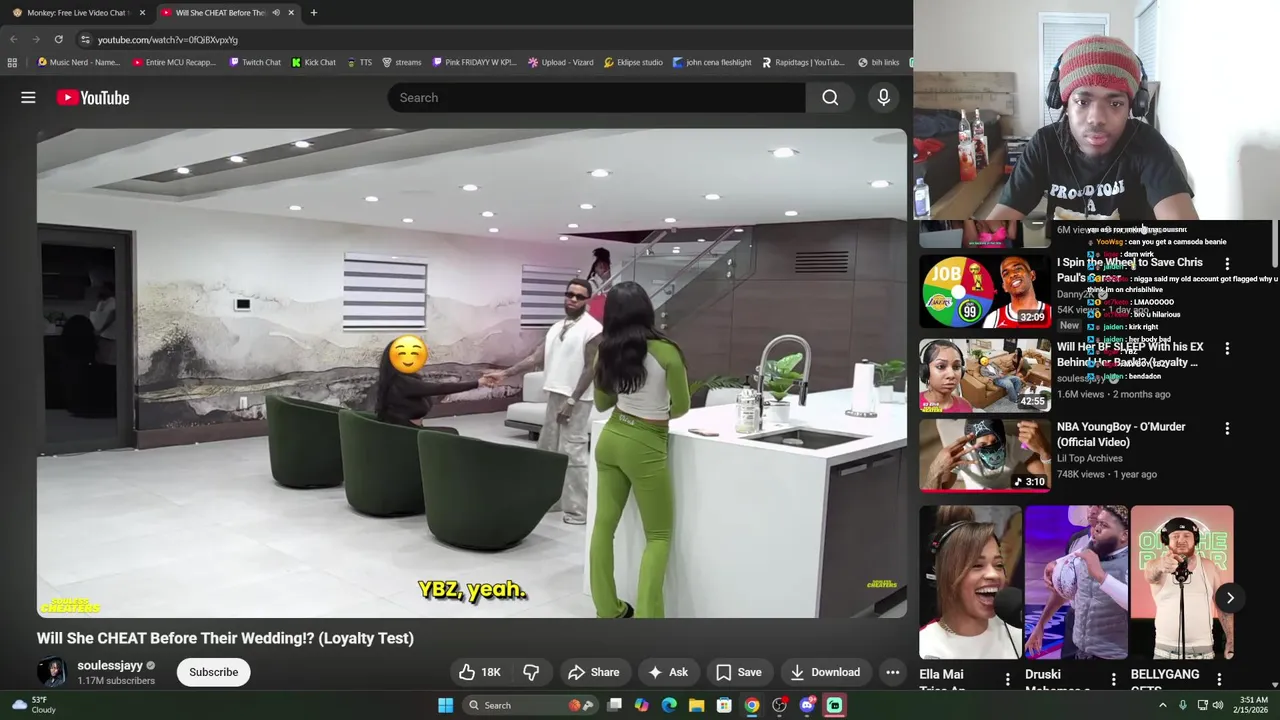Open Chrome apps grid in bookmarks bar
The image size is (1280, 720).
coord(12,62)
